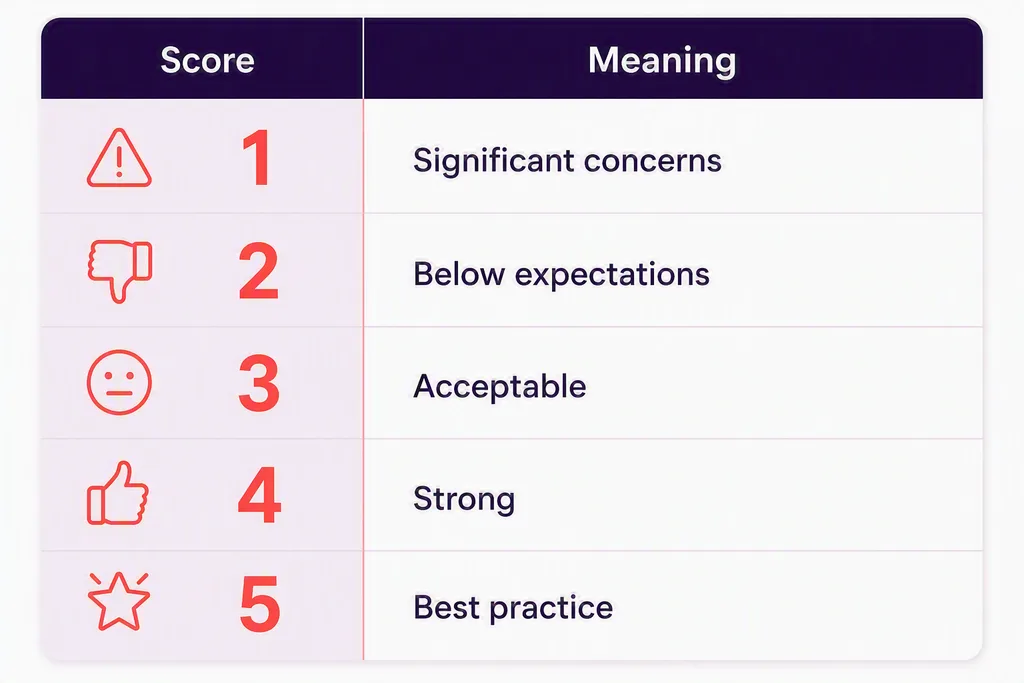Click the red number 1 score

tap(257, 157)
